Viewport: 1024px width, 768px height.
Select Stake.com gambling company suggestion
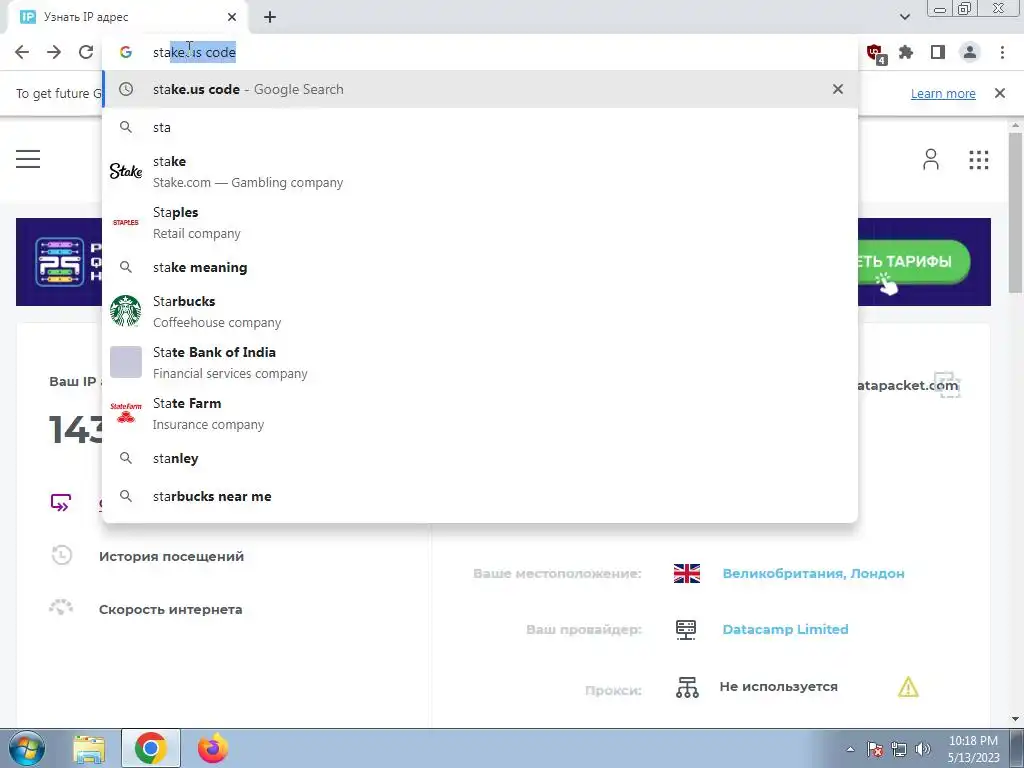(480, 172)
